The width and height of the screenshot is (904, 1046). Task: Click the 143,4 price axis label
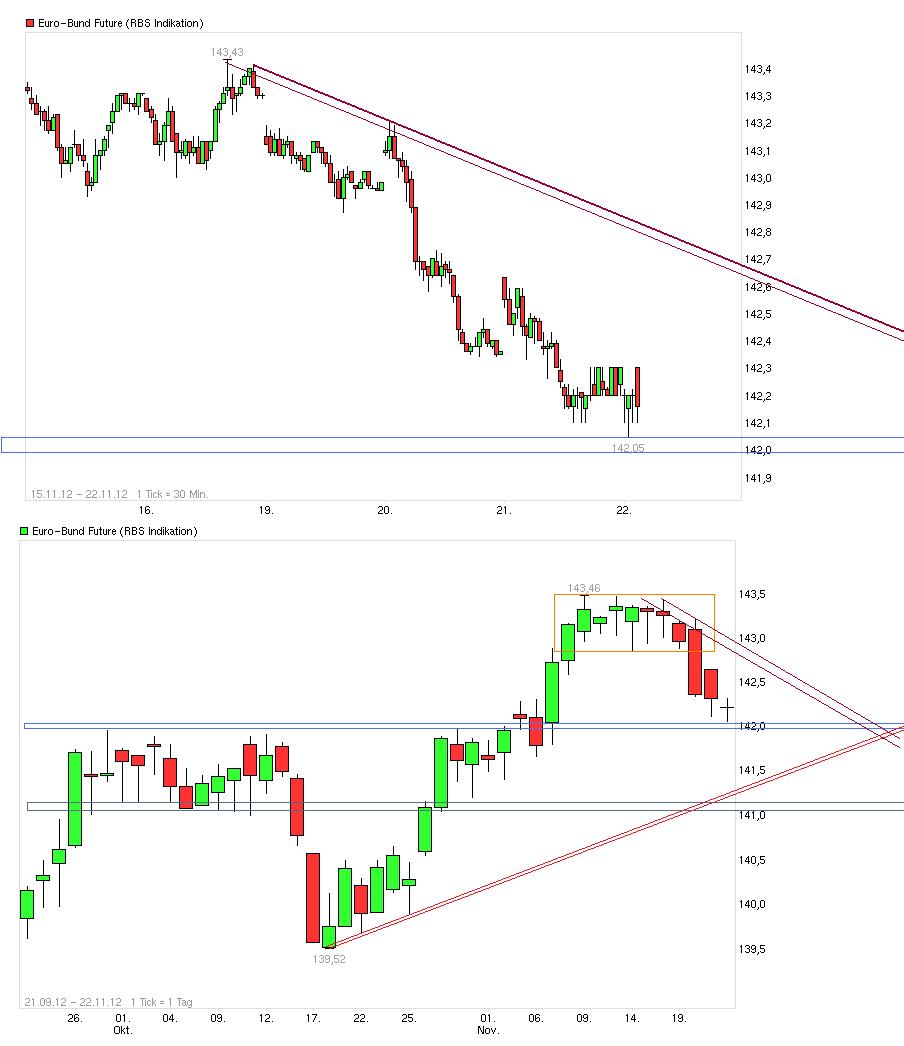758,69
